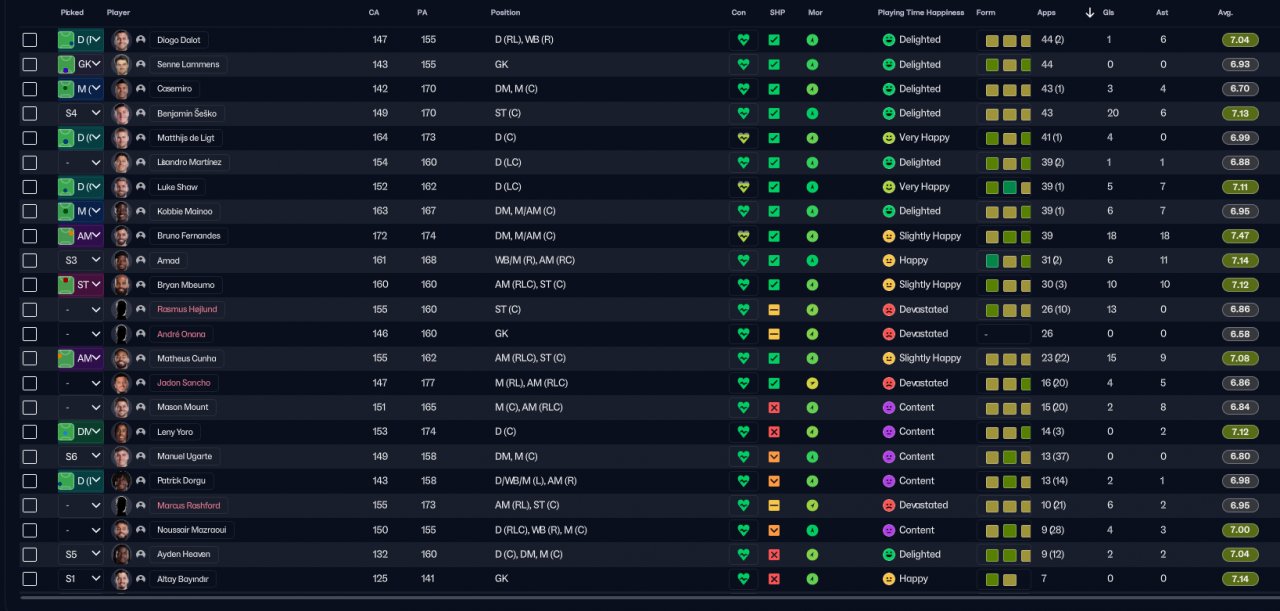Click Jadon Sancho's yellow morale icon
Screen dimensions: 1280x611
812,383
